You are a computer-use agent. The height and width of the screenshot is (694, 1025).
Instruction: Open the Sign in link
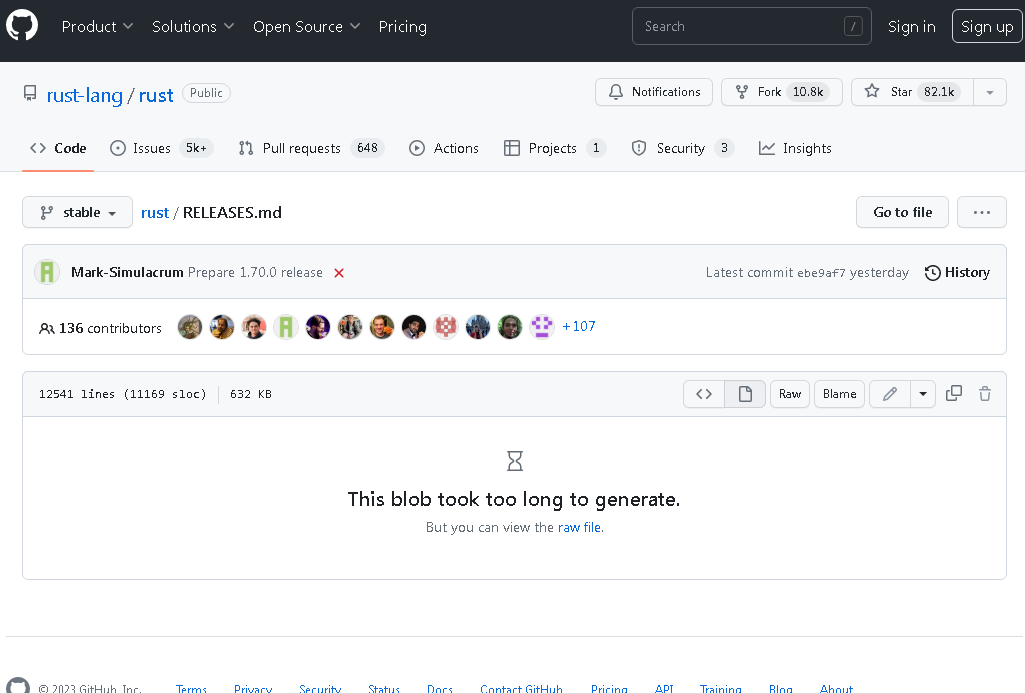(911, 27)
